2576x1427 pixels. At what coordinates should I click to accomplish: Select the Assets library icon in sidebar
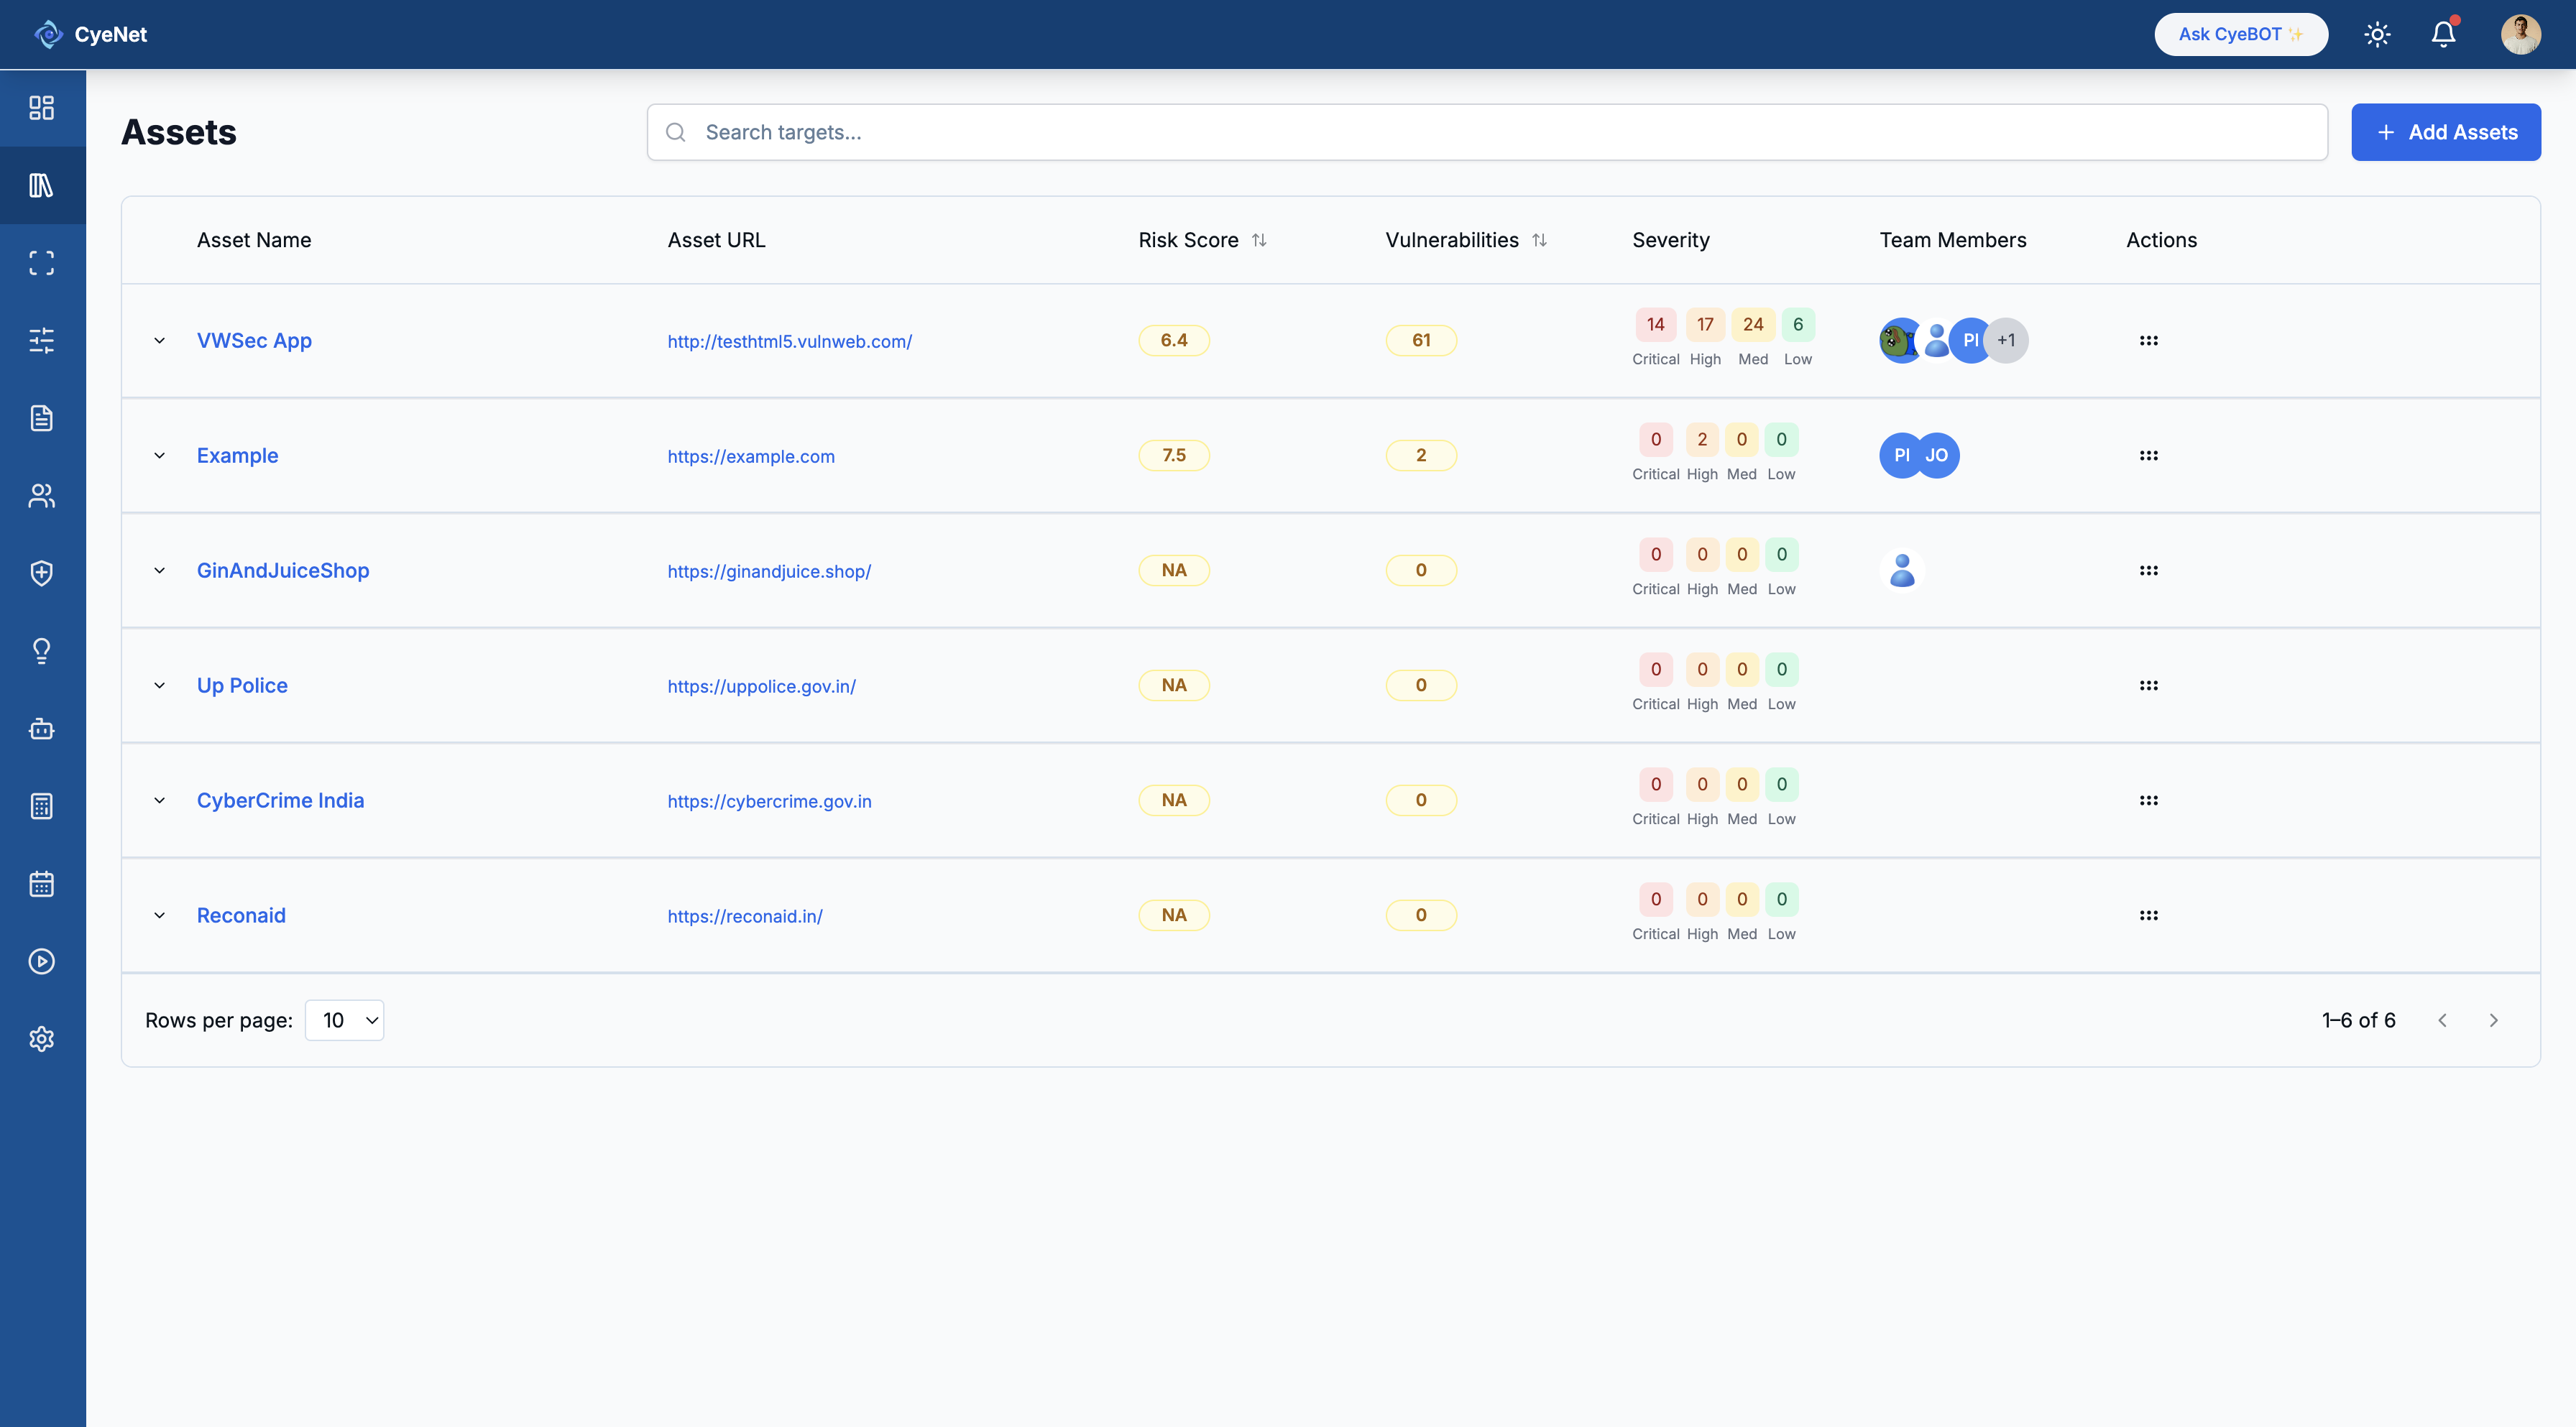coord(42,185)
